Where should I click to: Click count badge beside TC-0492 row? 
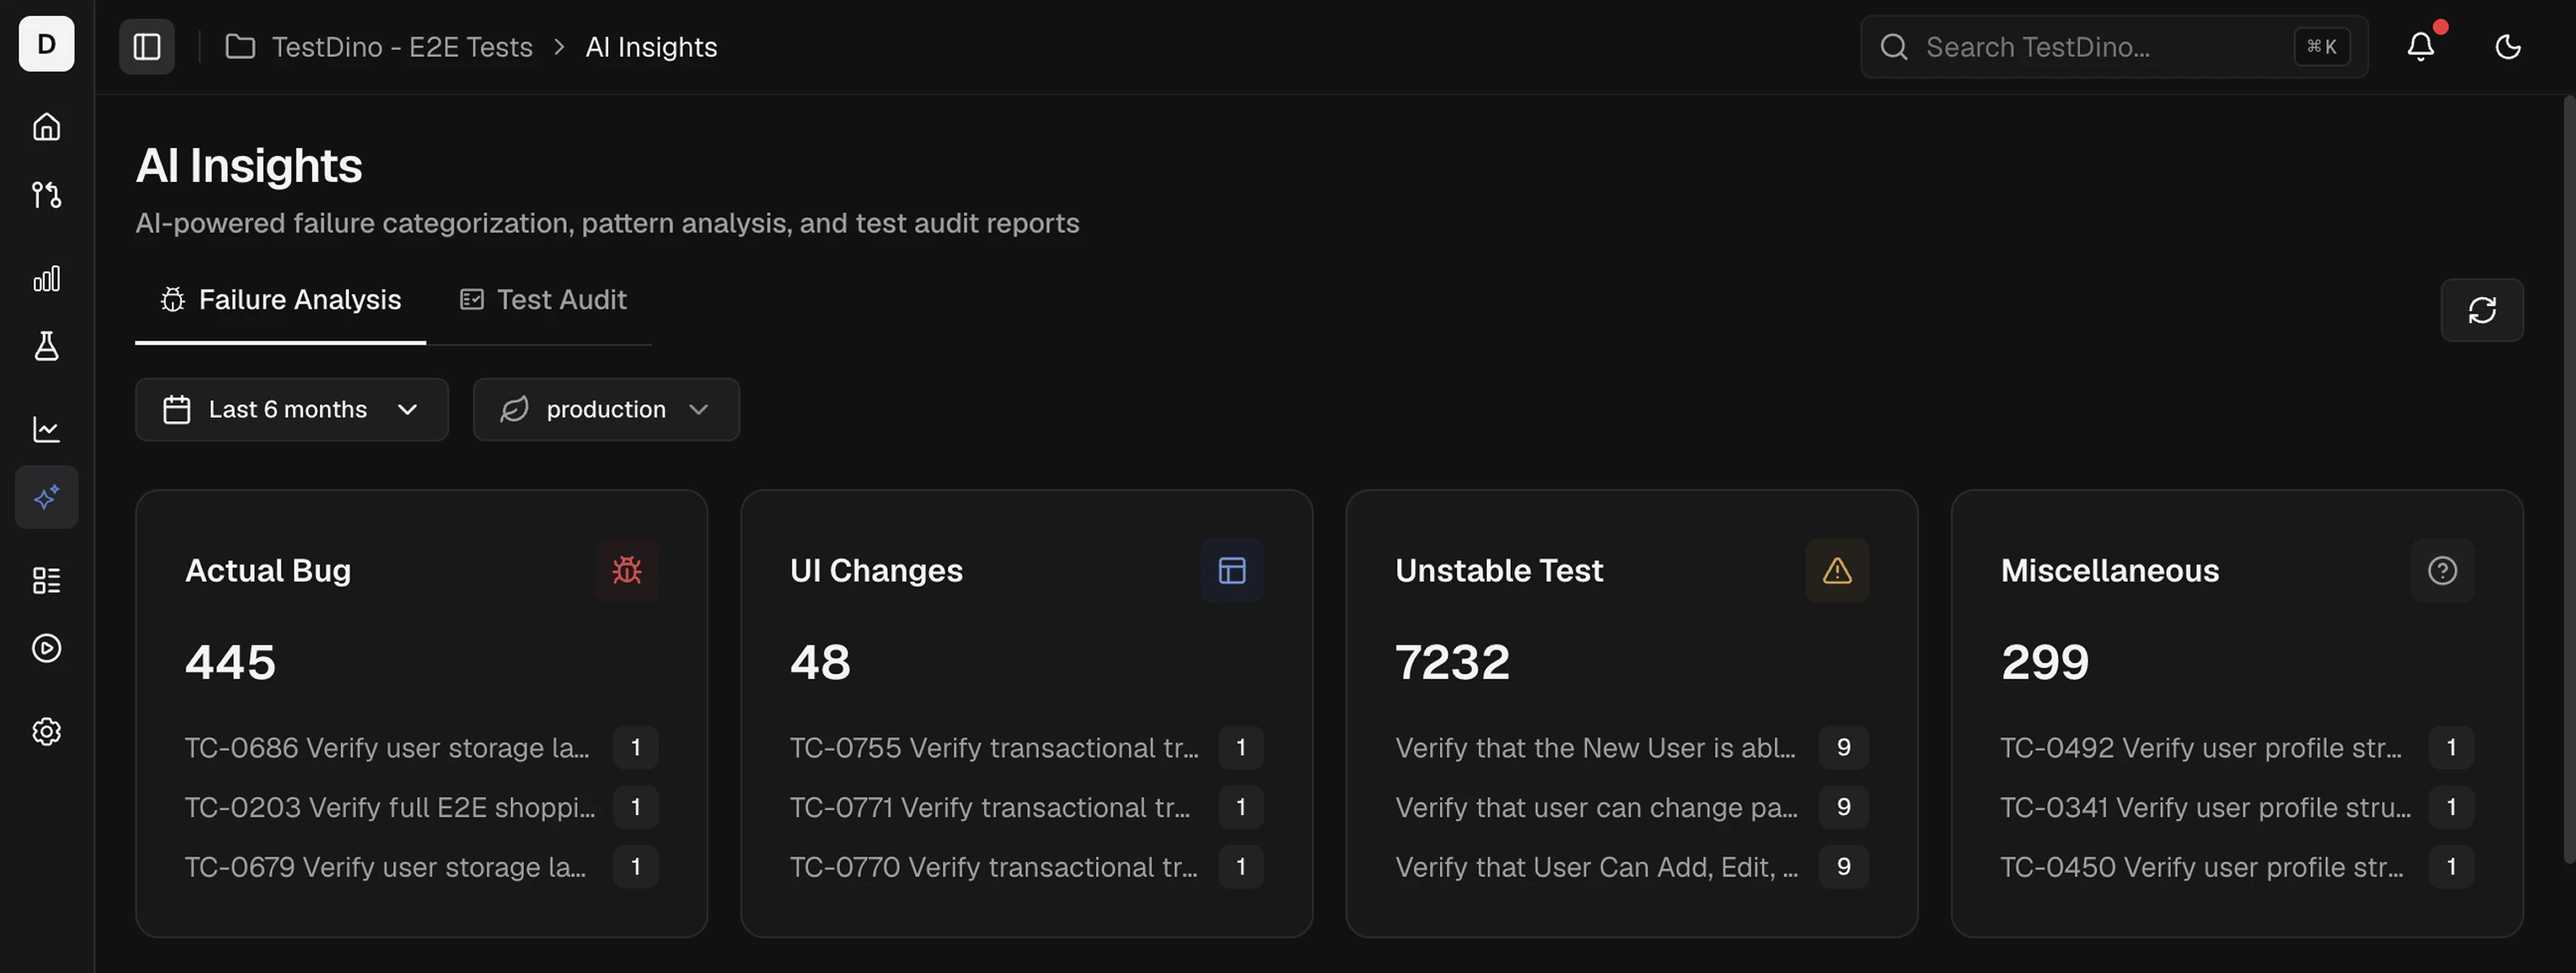click(2451, 747)
